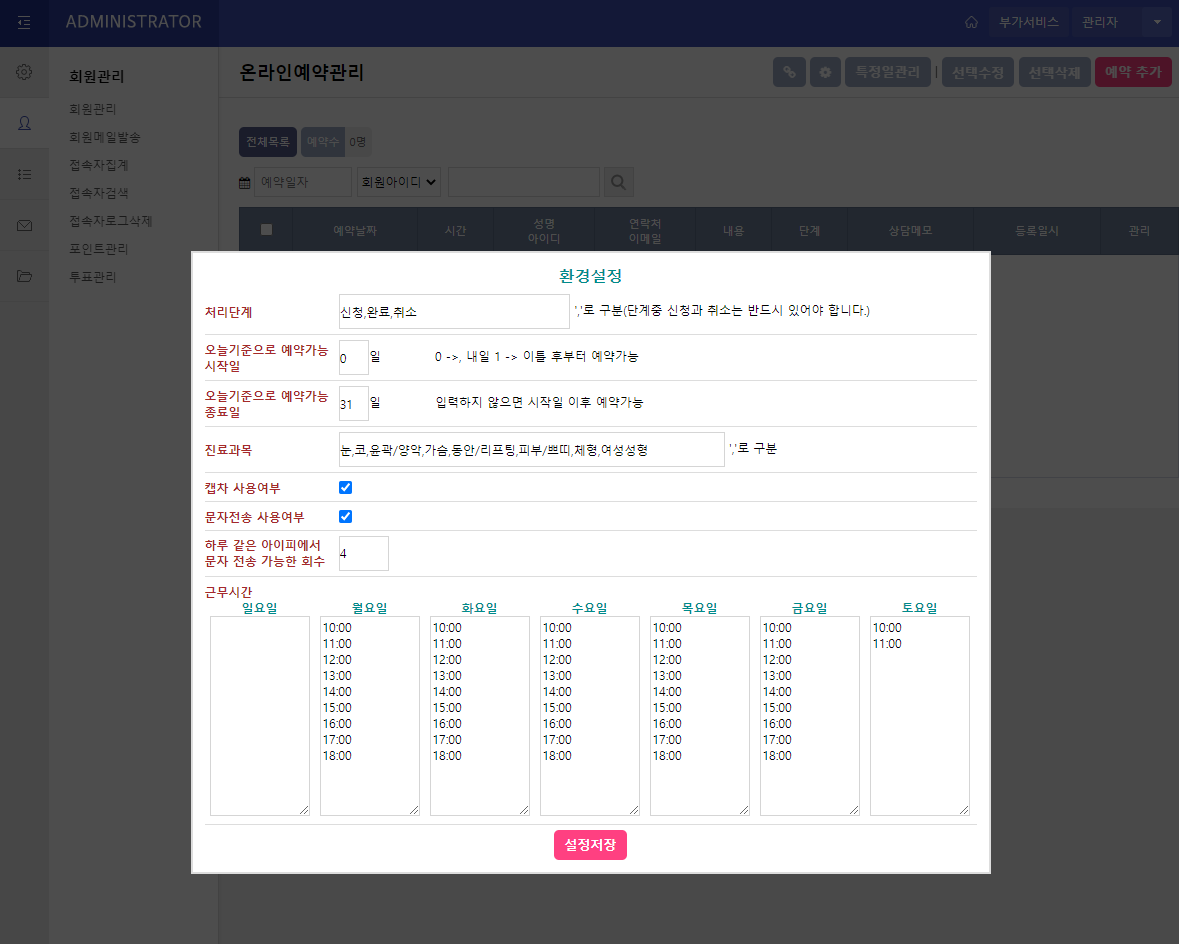Click the link icon in the toolbar

click(789, 71)
